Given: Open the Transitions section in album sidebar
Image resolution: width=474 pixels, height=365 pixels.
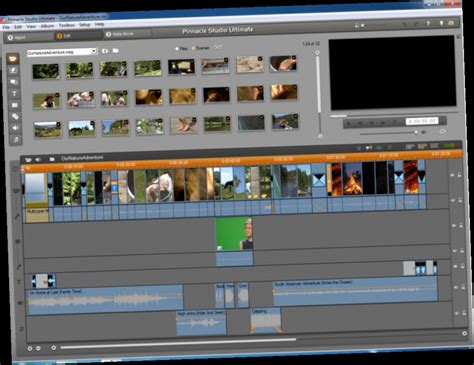Looking at the screenshot, I should [x=13, y=70].
